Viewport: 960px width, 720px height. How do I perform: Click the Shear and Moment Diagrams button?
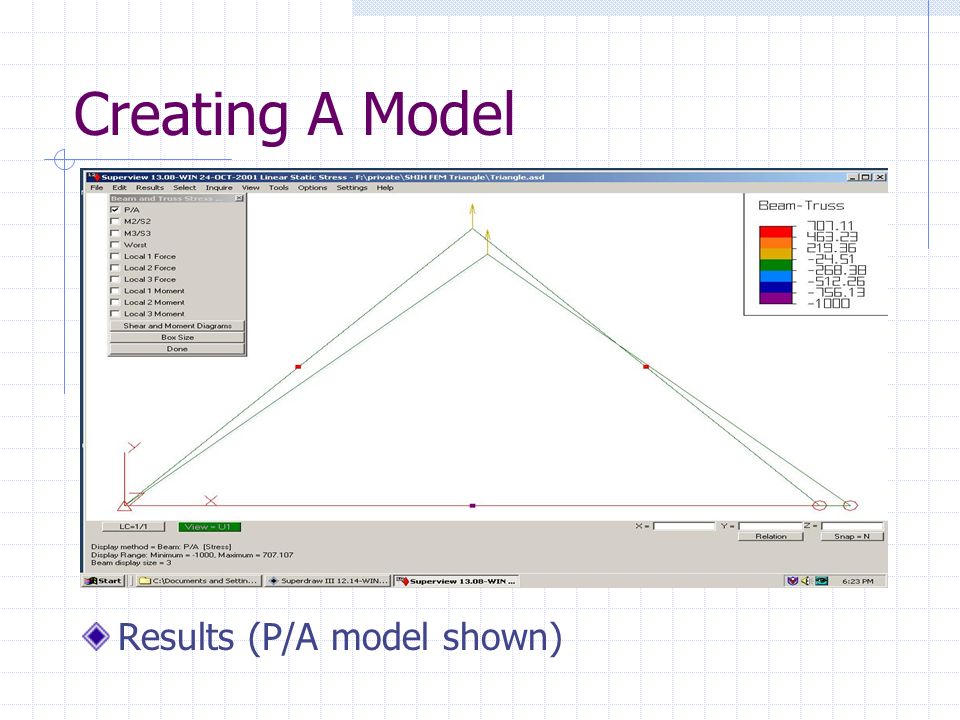[x=178, y=326]
